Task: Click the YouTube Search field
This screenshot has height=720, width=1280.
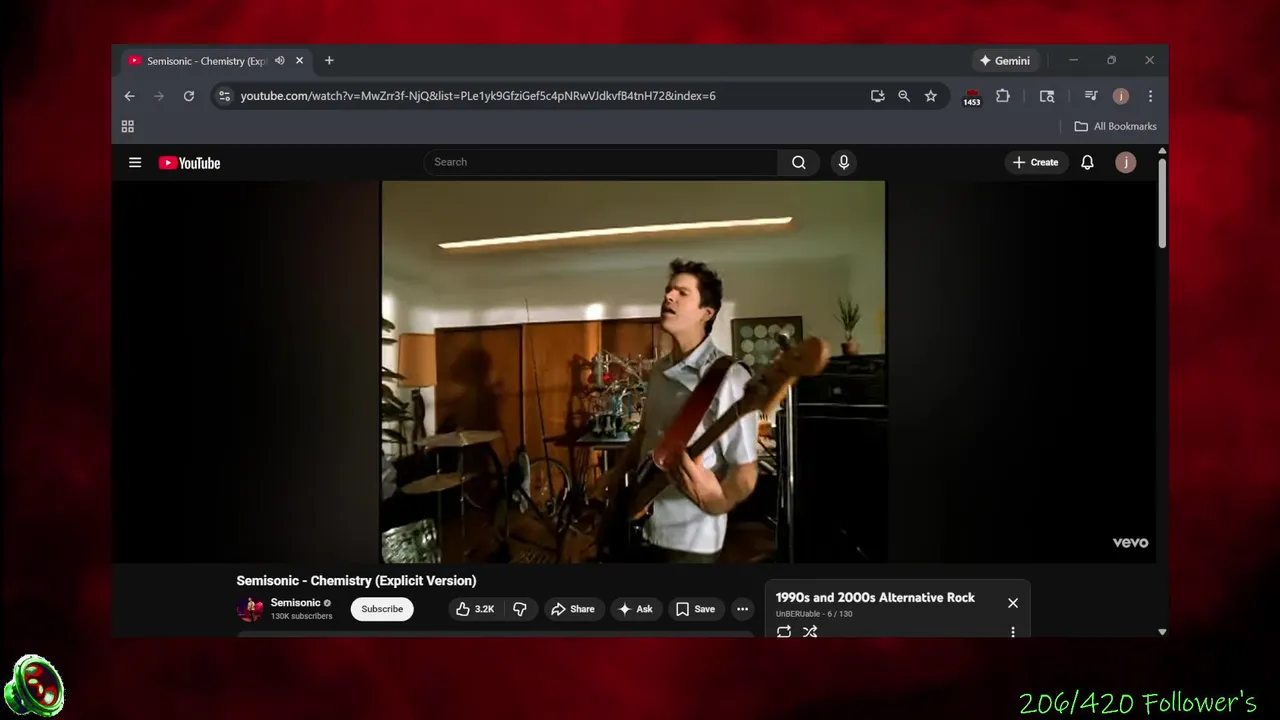Action: tap(600, 162)
